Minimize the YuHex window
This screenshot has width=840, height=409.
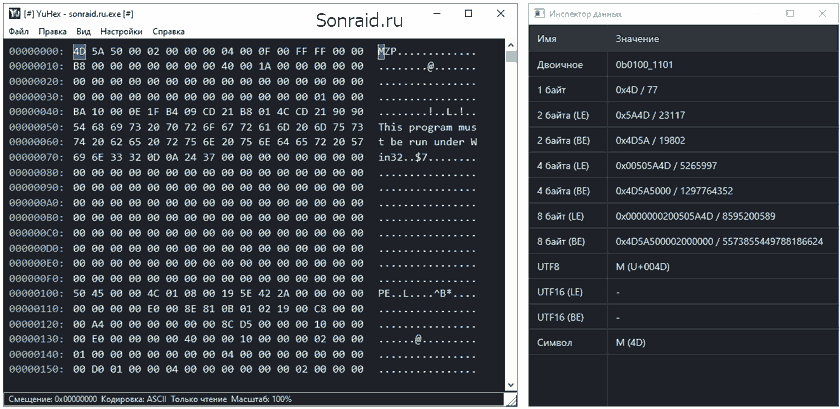click(437, 14)
